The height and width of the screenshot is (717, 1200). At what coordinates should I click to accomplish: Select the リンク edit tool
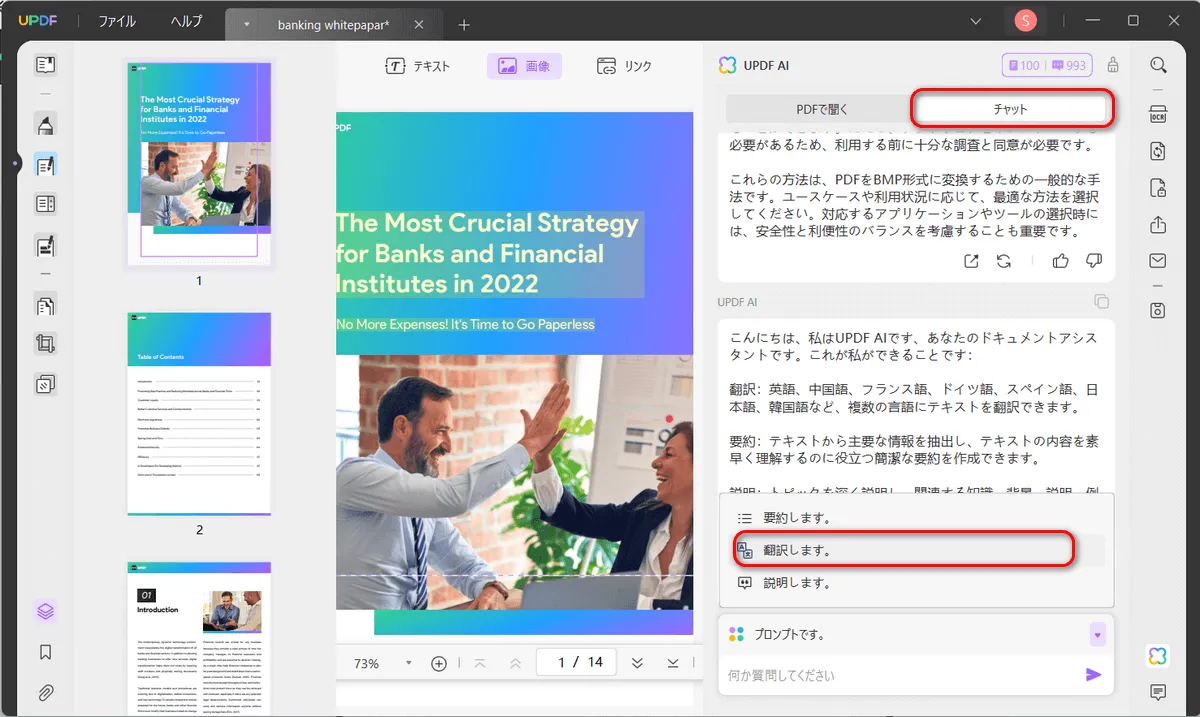(x=624, y=66)
